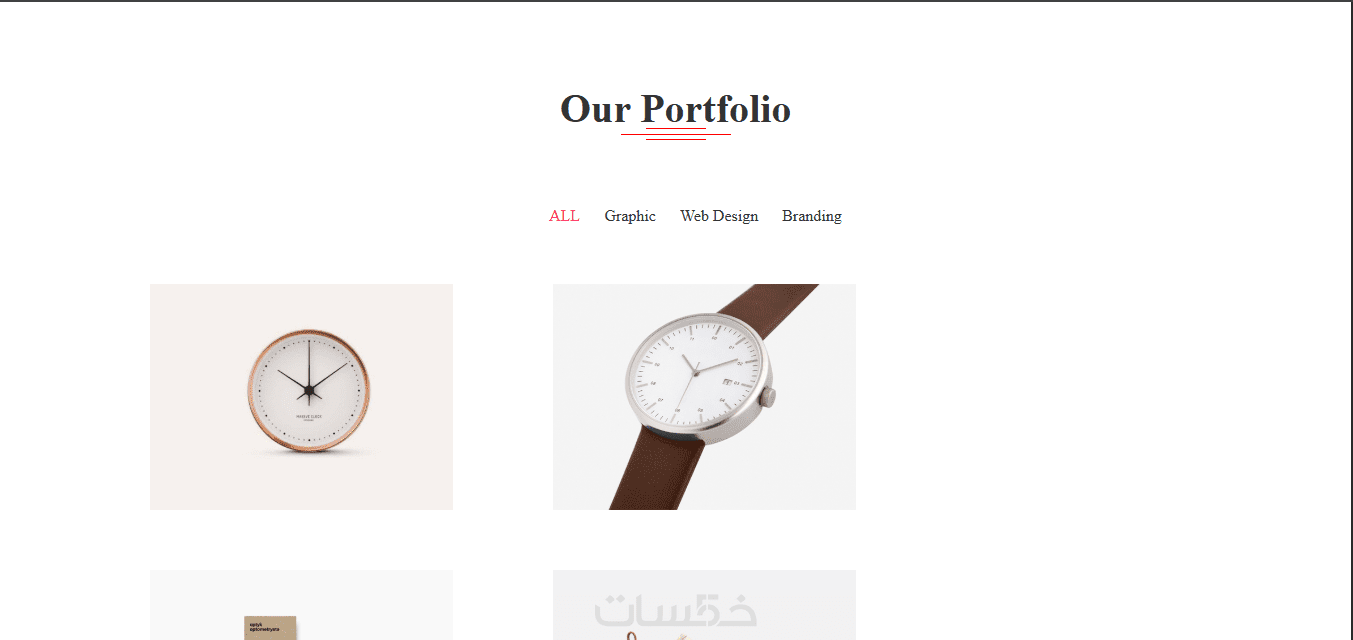Open the copper wall clock thumbnail
This screenshot has height=640, width=1353.
[301, 397]
